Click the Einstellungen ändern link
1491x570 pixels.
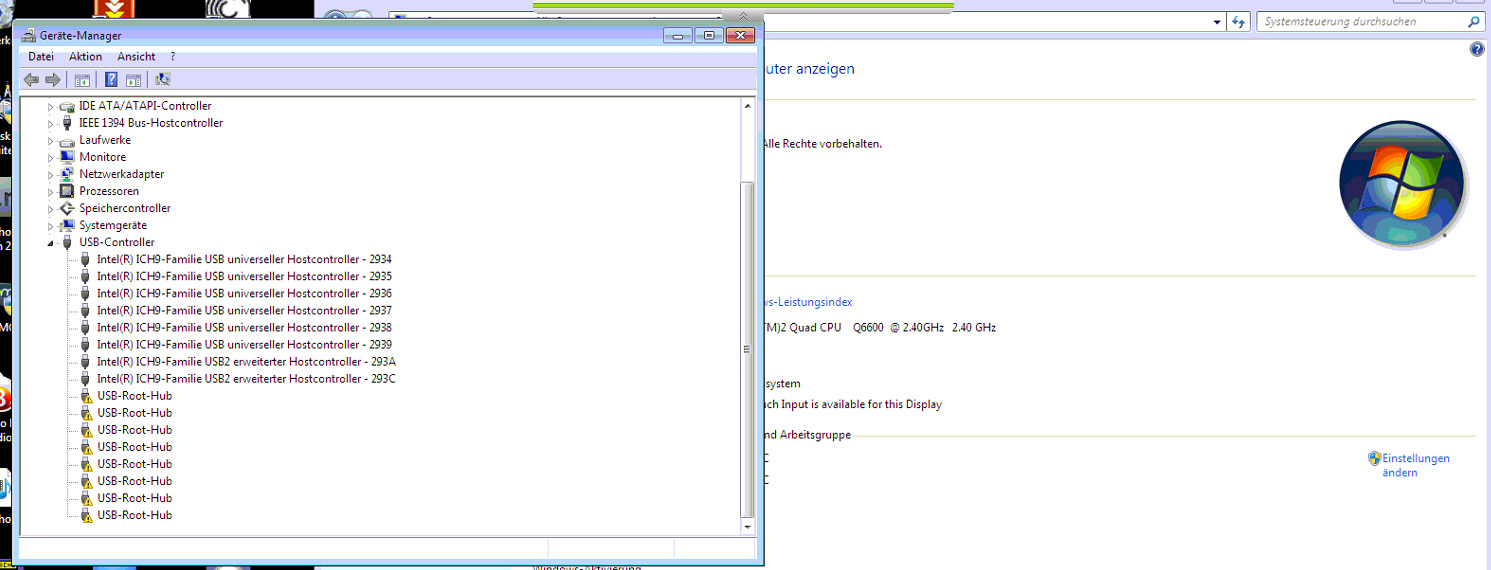pyautogui.click(x=1416, y=465)
